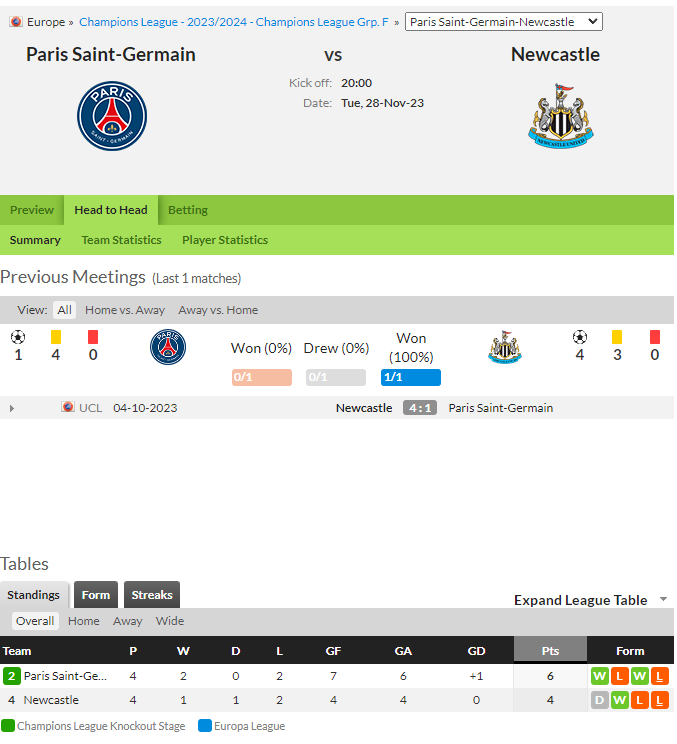Click the UCL competition icon in match row
This screenshot has width=677, height=744.
point(68,407)
